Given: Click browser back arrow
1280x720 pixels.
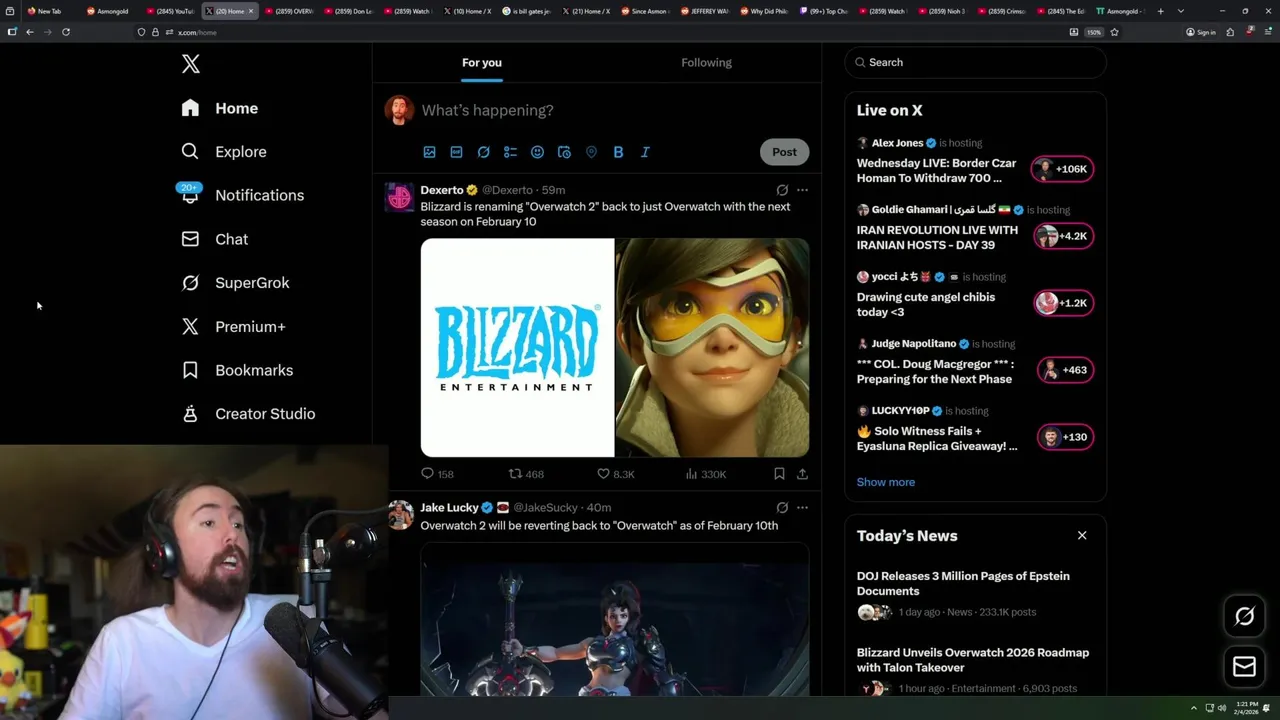Looking at the screenshot, I should coord(30,32).
